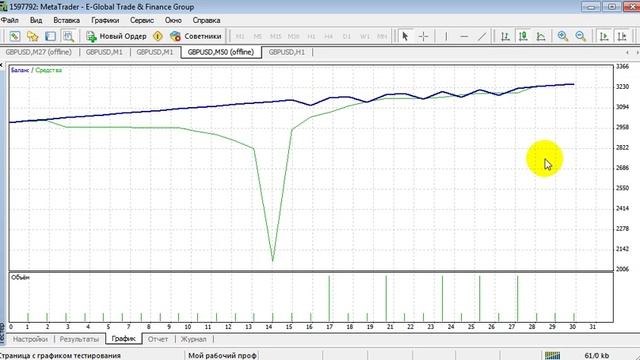The image size is (640, 360).
Task: Click the Объём volume panel label
Action: pos(20,278)
